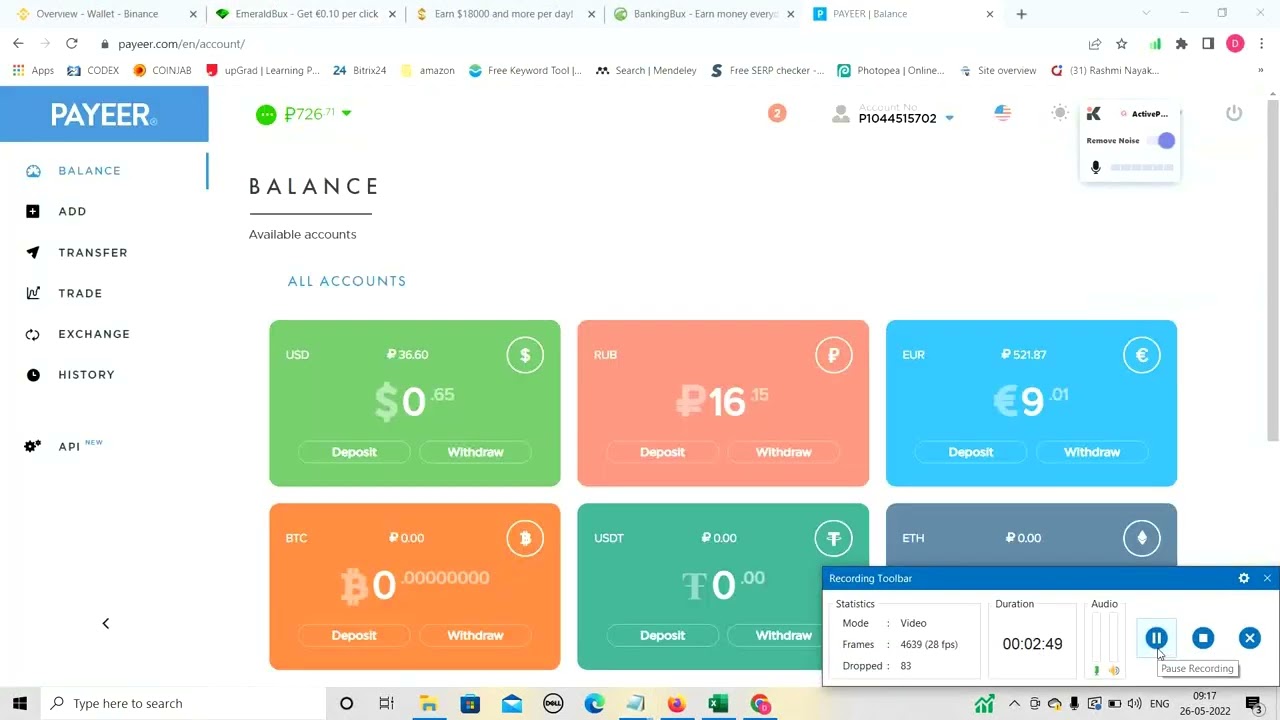Switch to the BankingBux browser tab
This screenshot has width=1280, height=720.
705,14
